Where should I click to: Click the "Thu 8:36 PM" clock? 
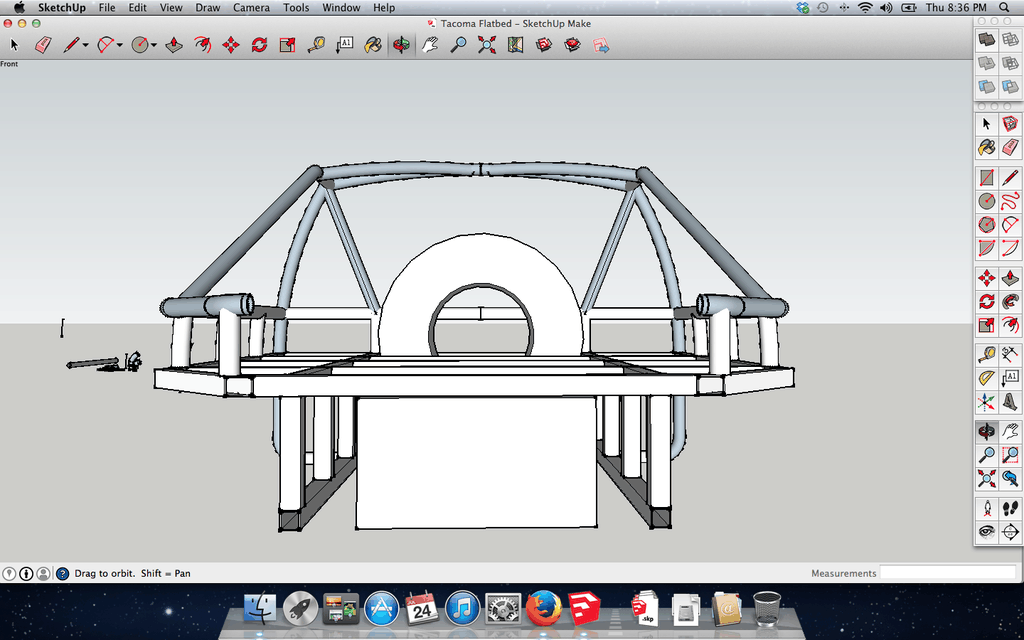[956, 8]
